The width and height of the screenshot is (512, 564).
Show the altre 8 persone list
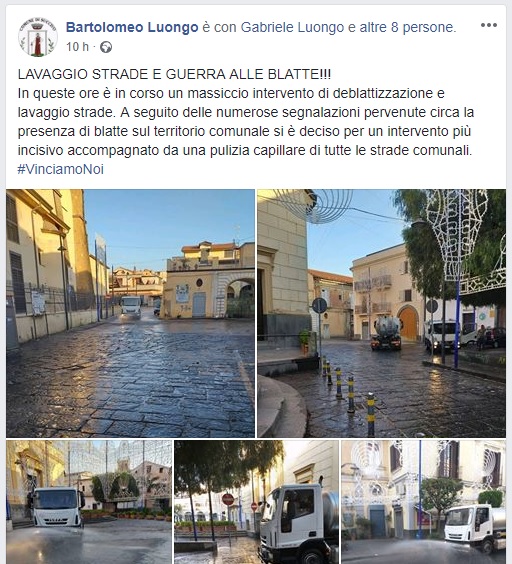coord(406,27)
